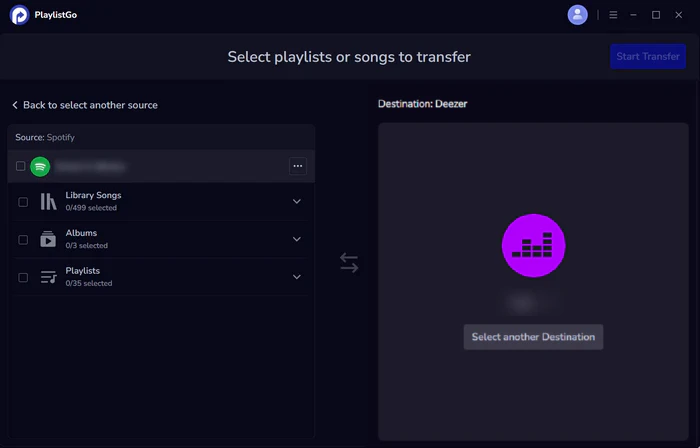Click the Playlists music list icon
This screenshot has height=448, width=700.
click(x=48, y=277)
